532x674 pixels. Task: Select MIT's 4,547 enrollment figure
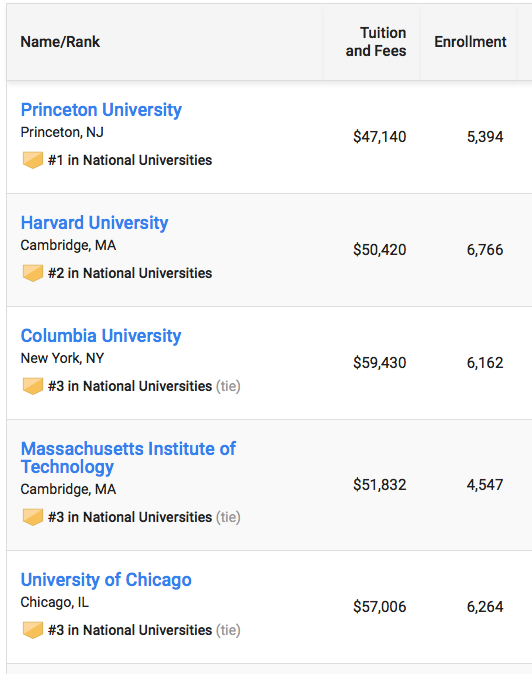[x=485, y=485]
